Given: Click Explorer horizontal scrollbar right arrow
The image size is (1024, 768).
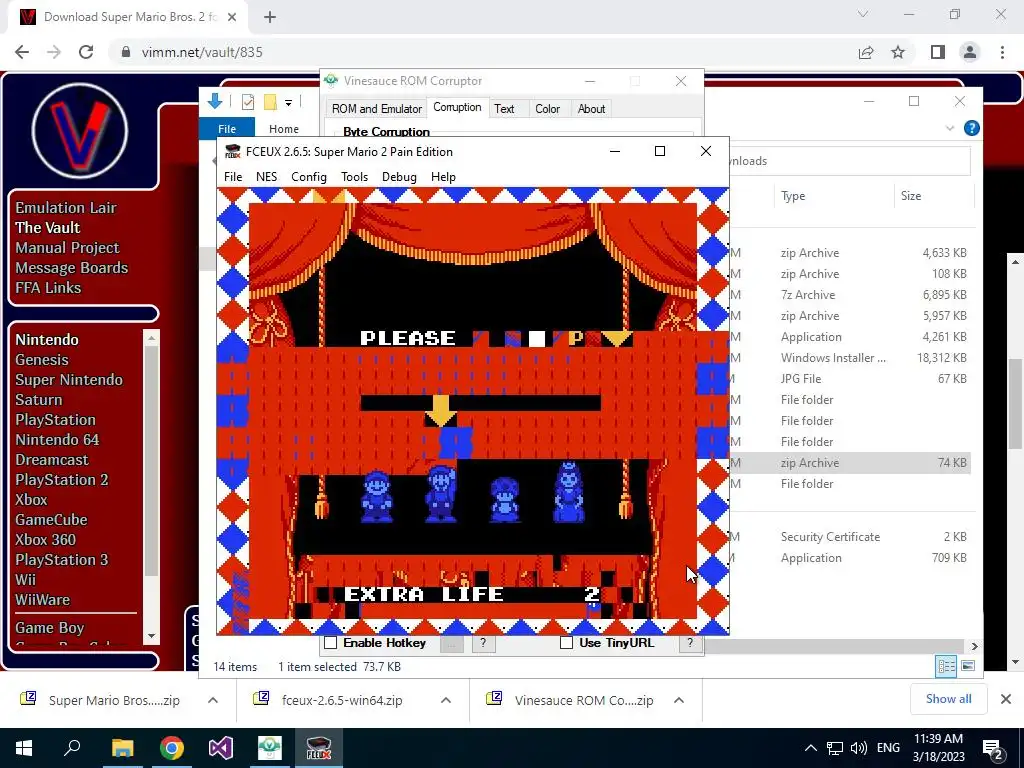Looking at the screenshot, I should tap(974, 646).
